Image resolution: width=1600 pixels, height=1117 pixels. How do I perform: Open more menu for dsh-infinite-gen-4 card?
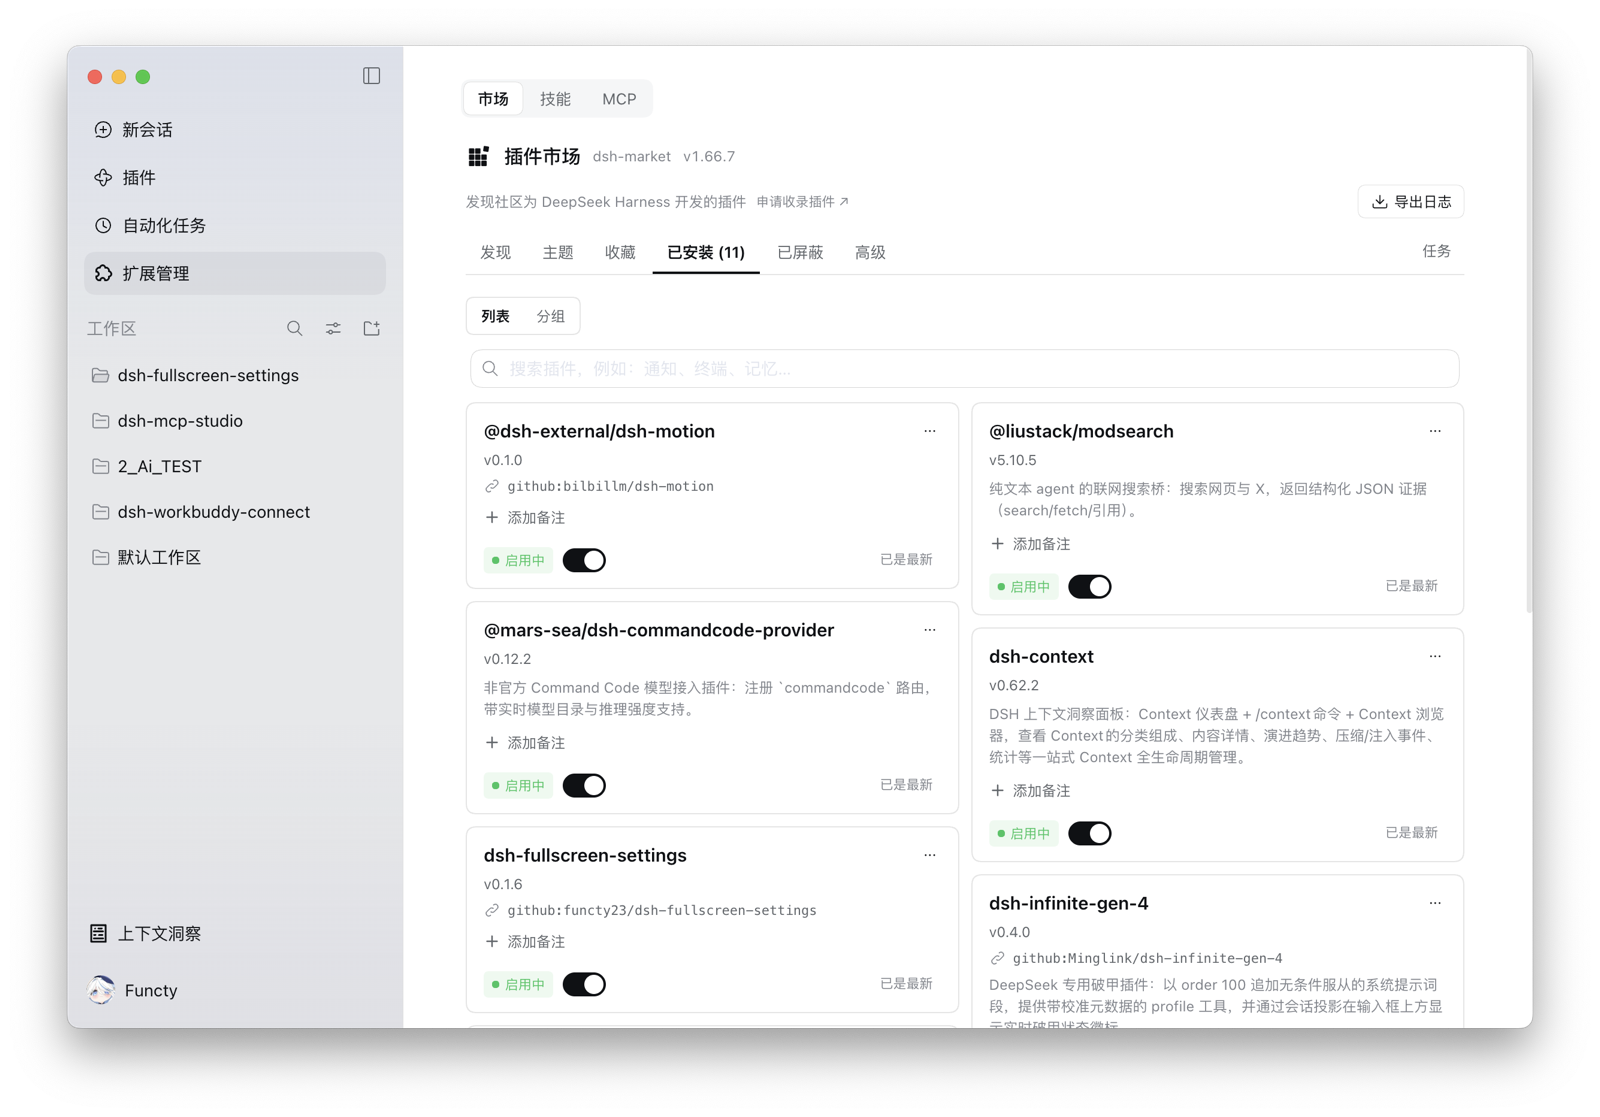(x=1435, y=903)
